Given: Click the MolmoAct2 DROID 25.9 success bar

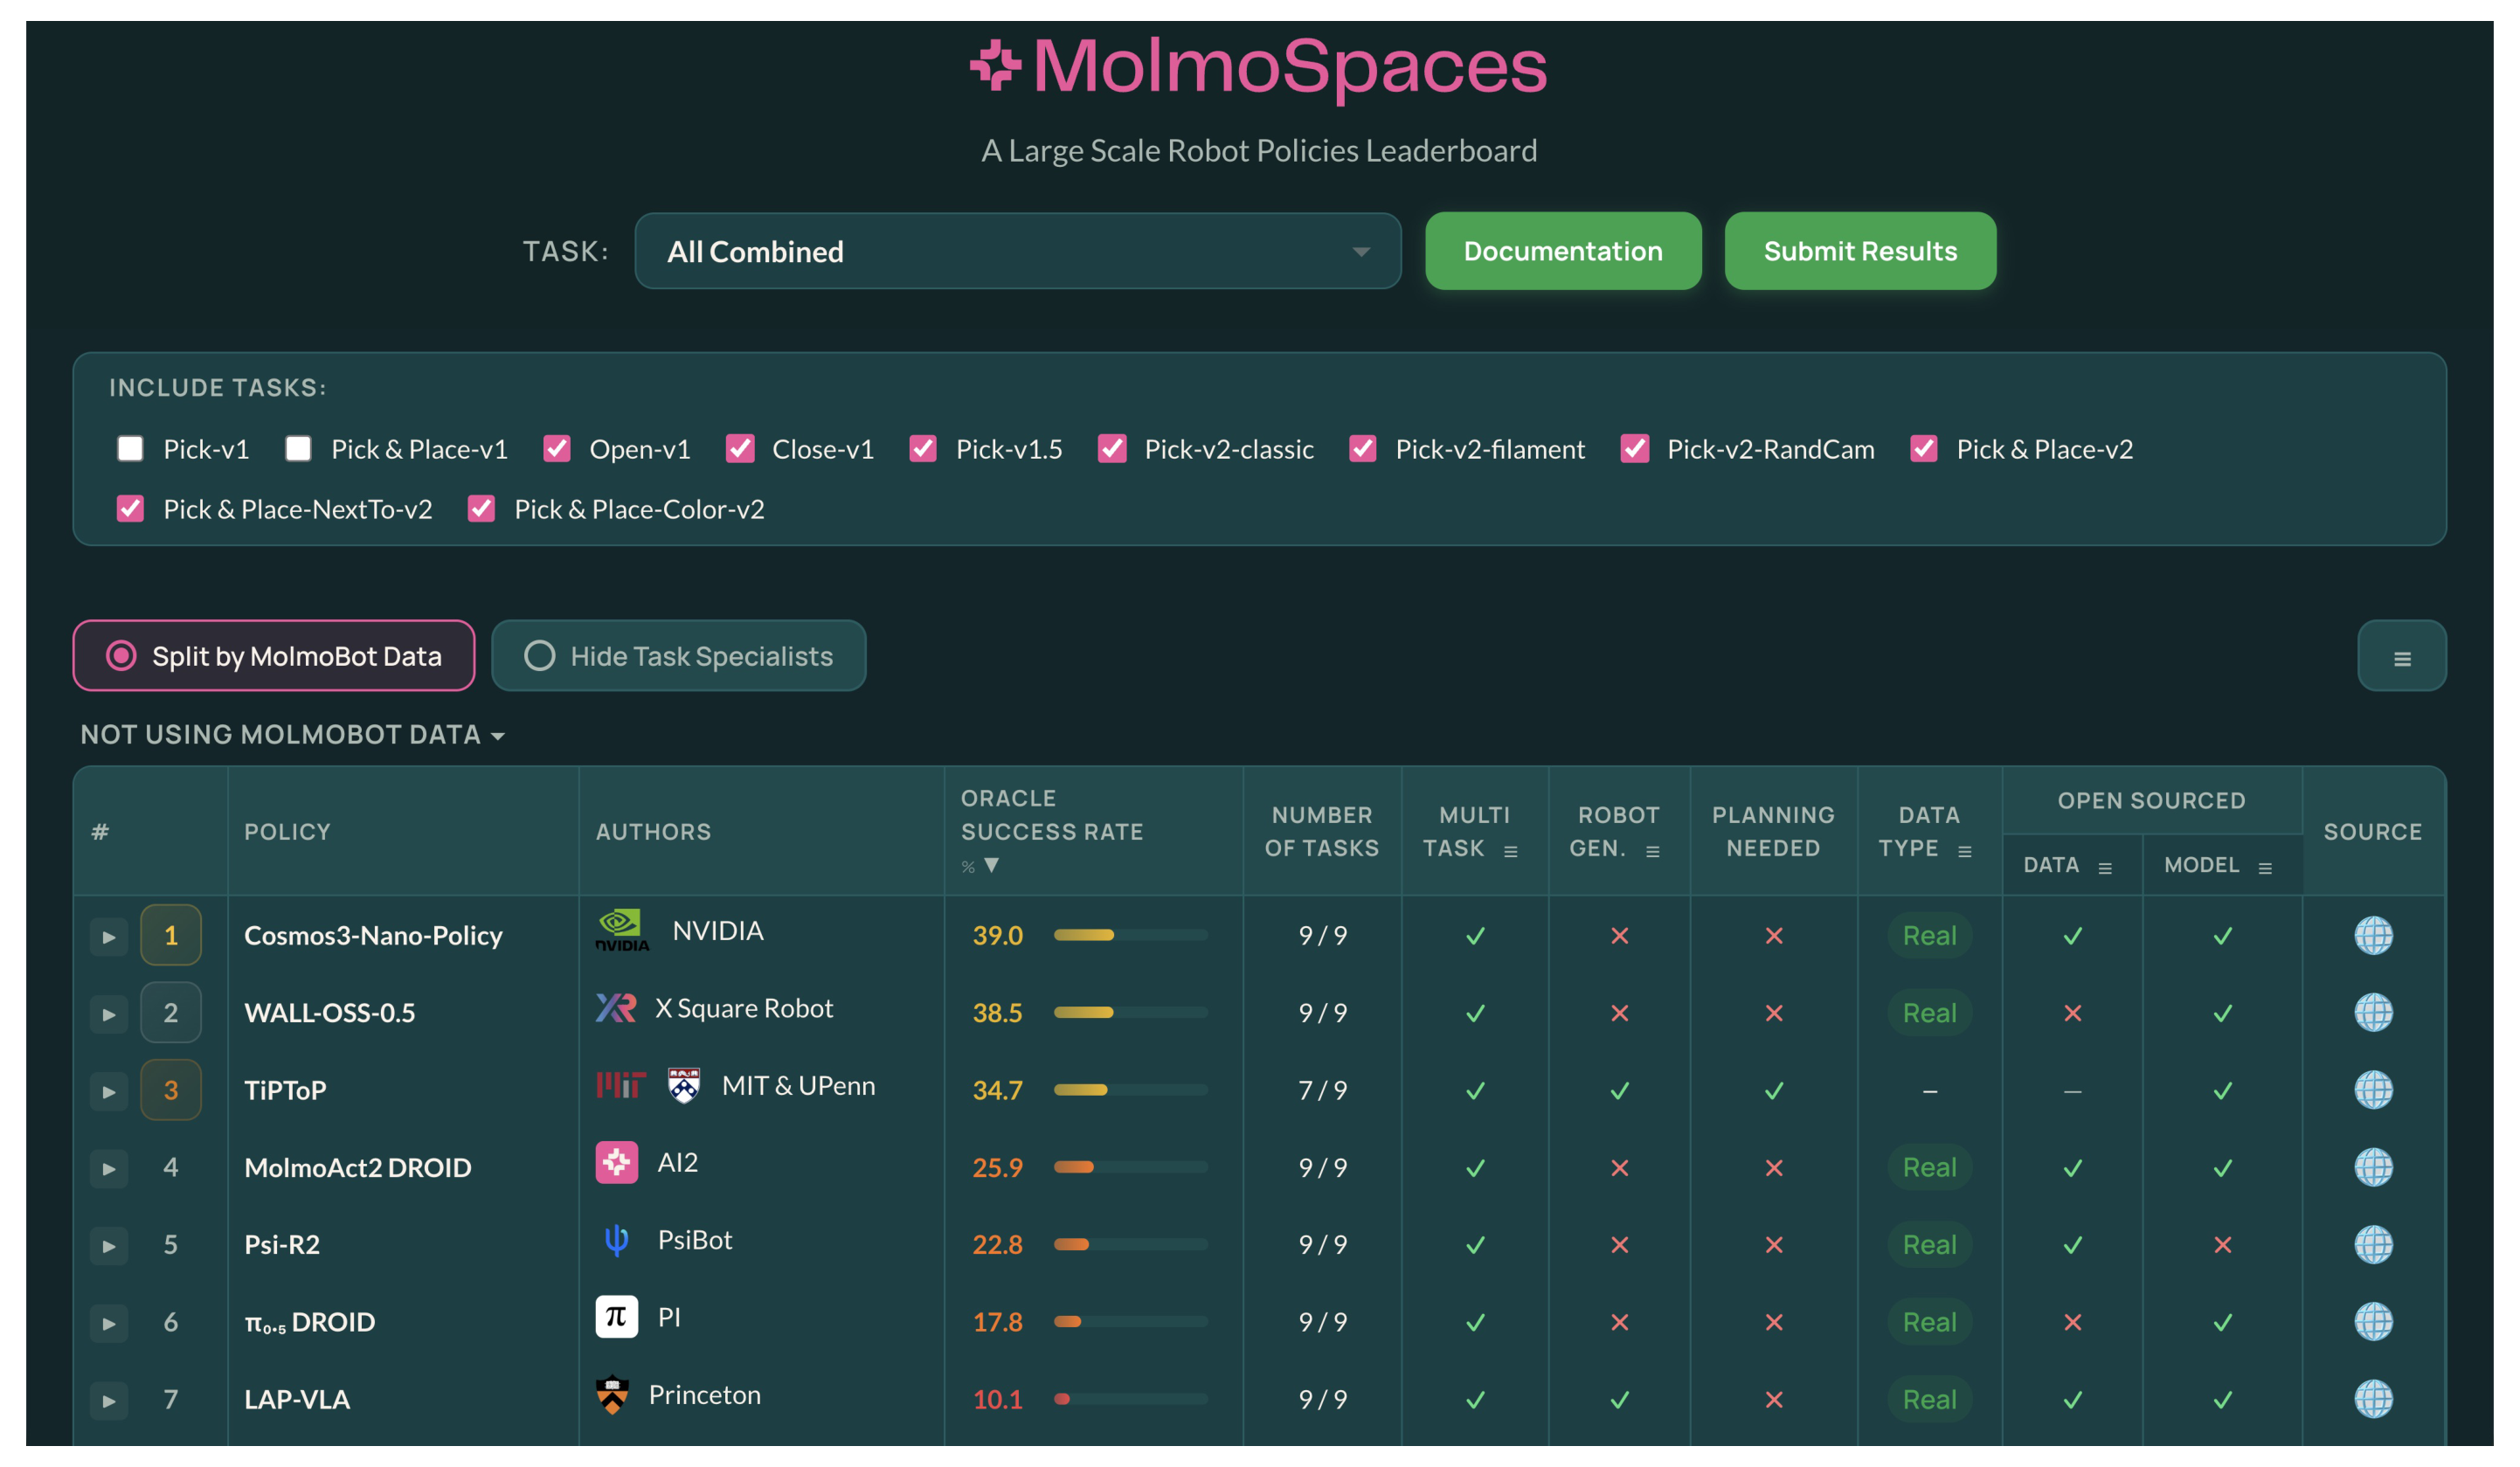Looking at the screenshot, I should click(1130, 1167).
